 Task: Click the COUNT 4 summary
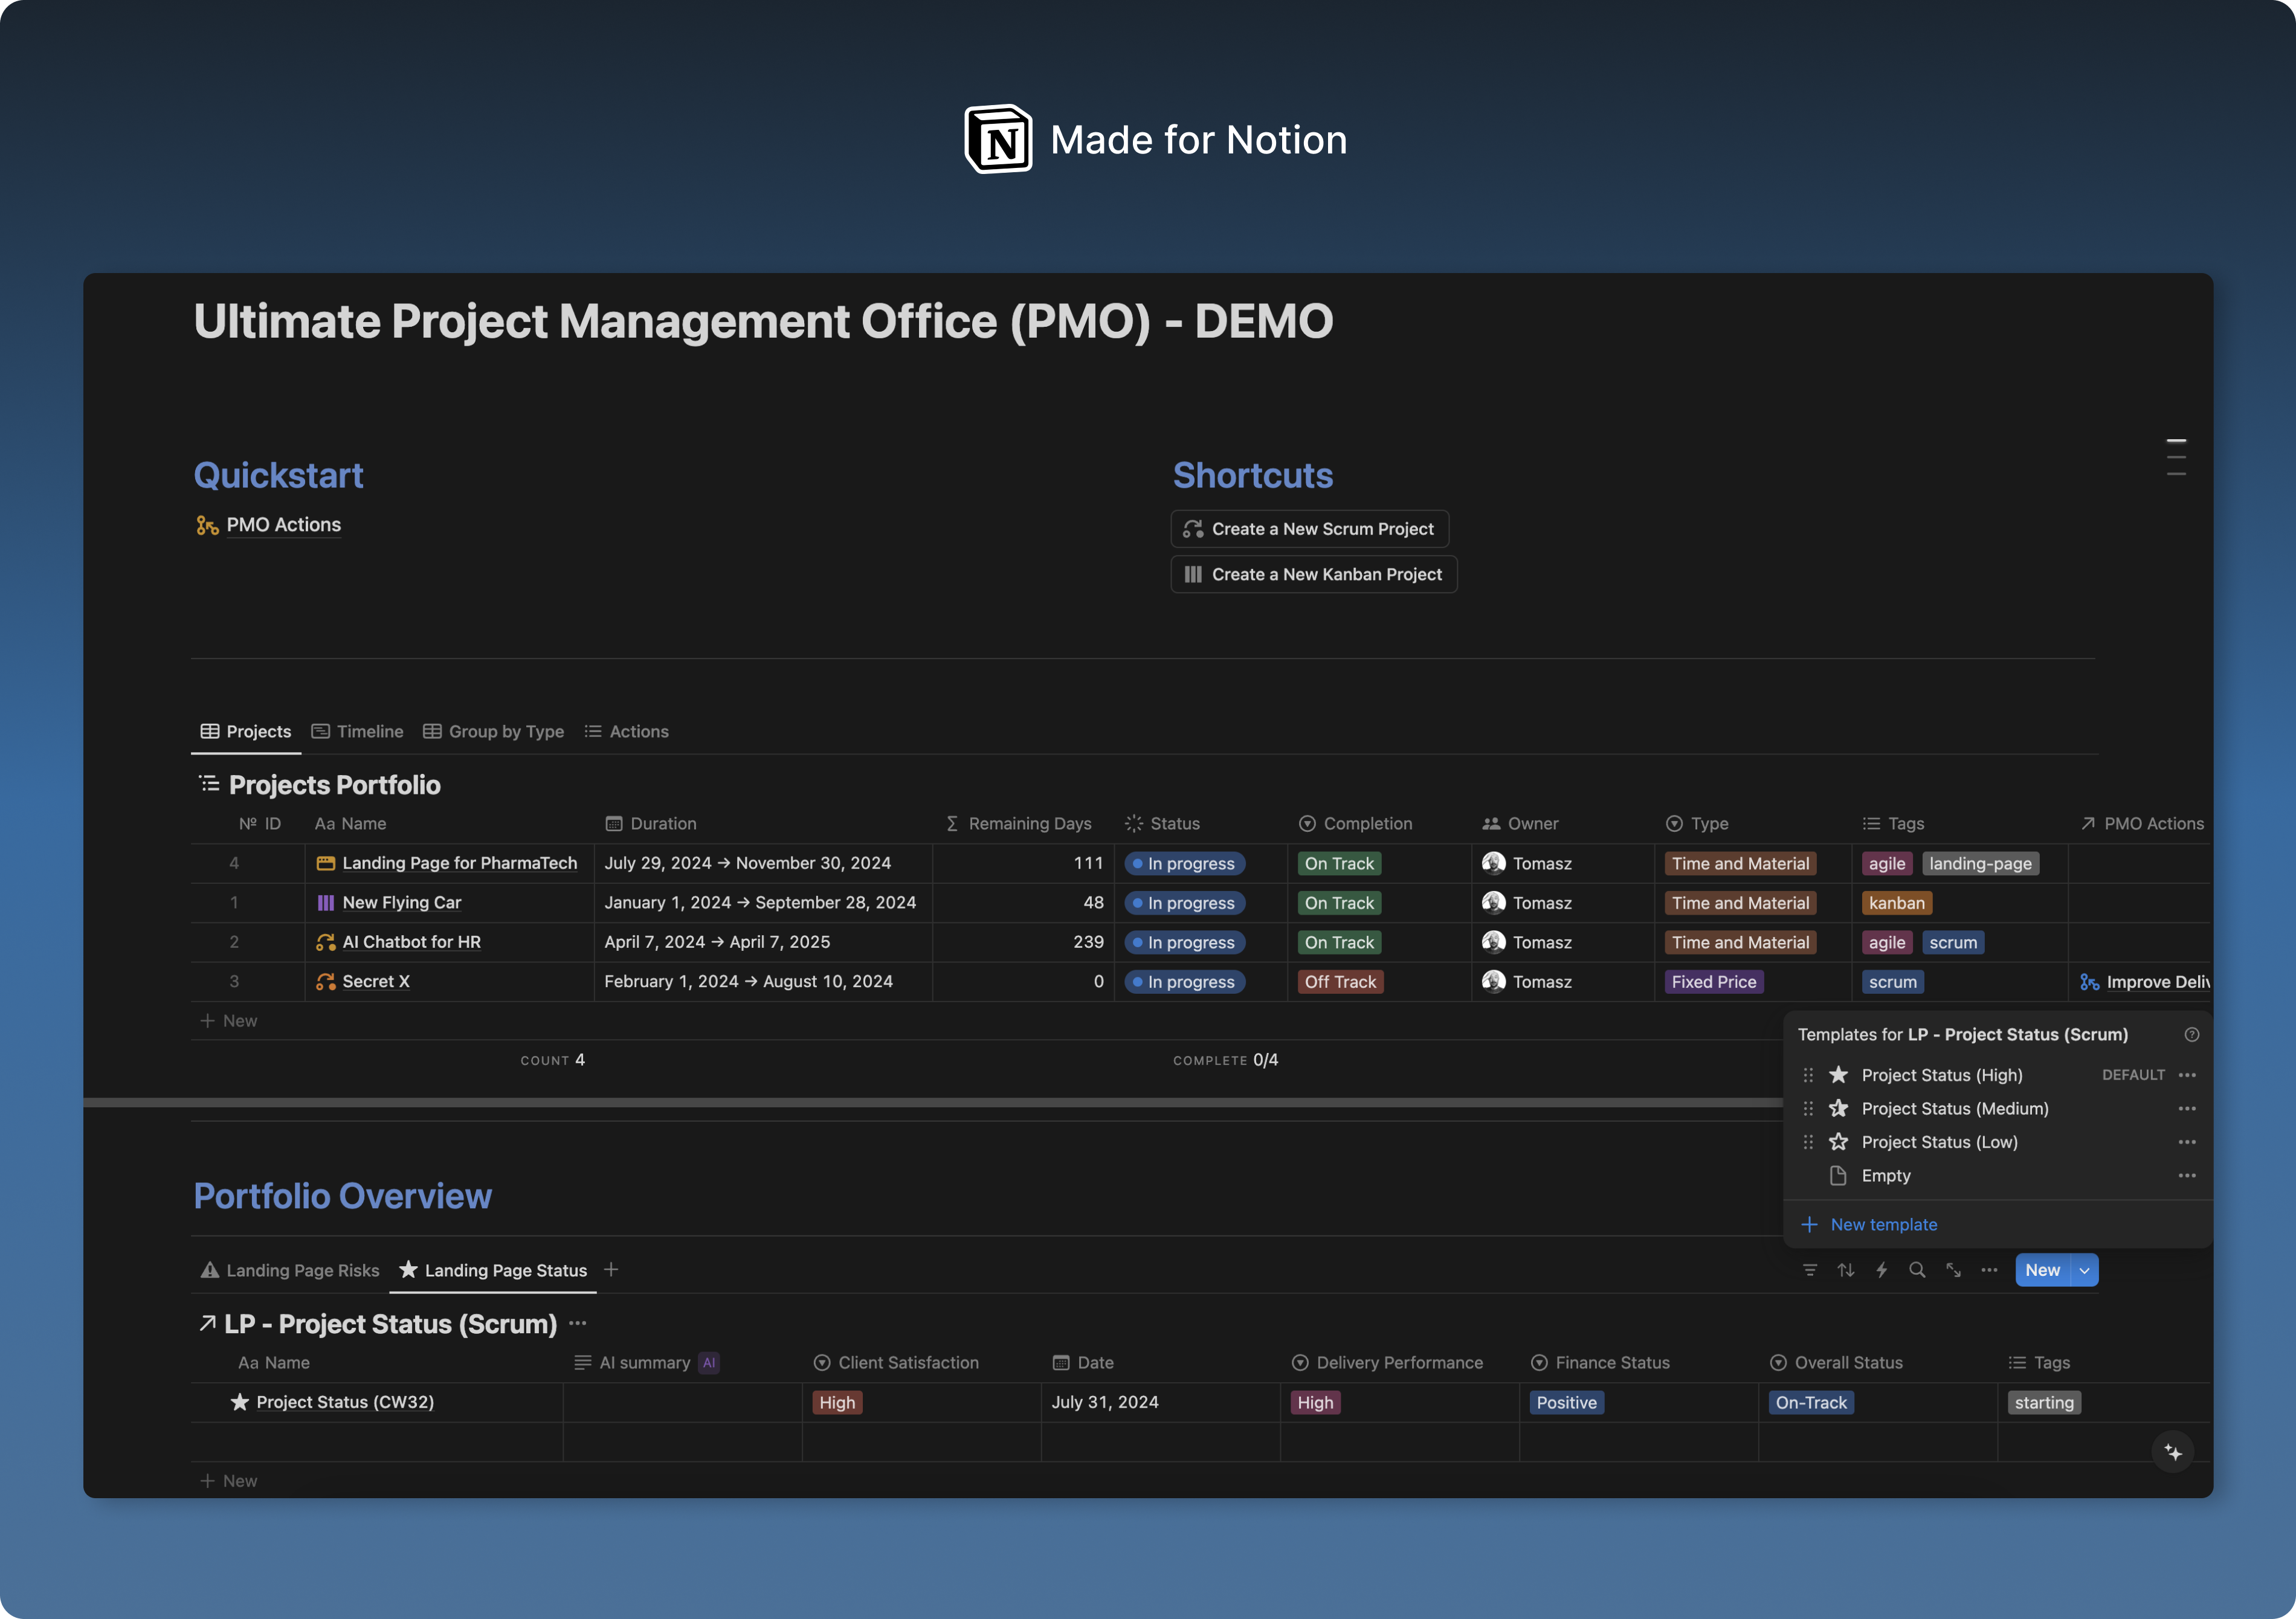pos(553,1060)
